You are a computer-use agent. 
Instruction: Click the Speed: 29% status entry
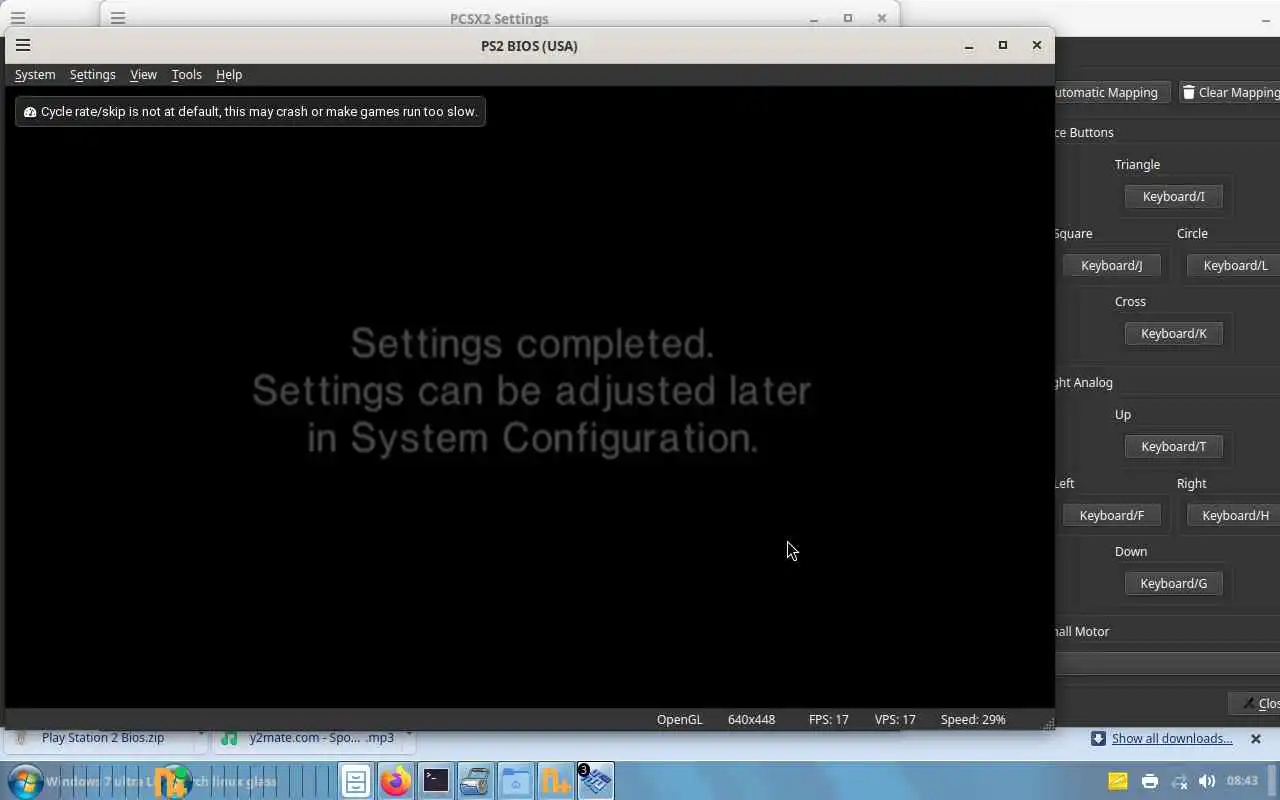click(973, 719)
